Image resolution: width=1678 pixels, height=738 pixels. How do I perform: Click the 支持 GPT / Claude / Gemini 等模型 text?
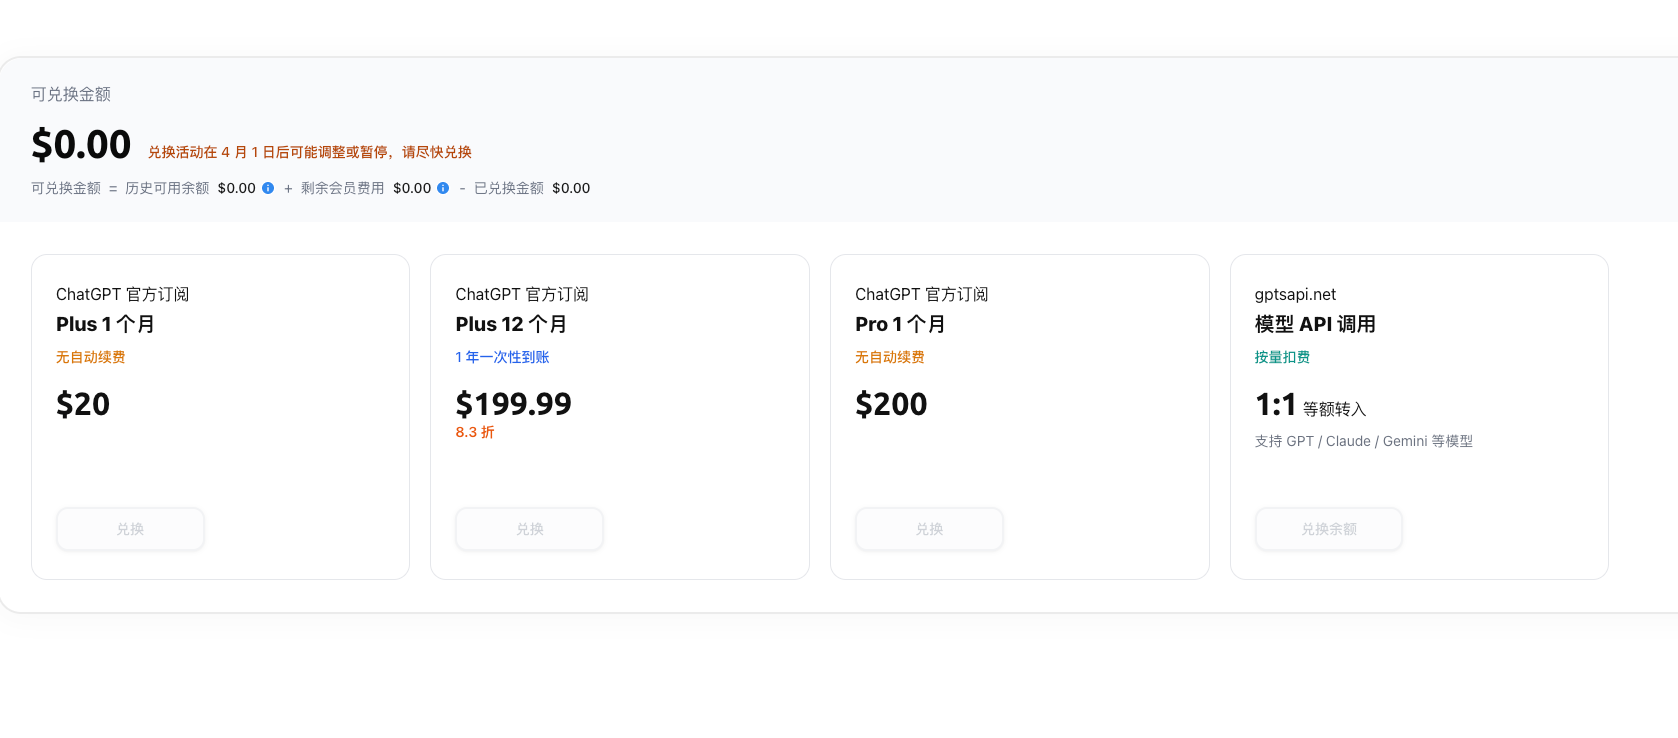pyautogui.click(x=1363, y=441)
